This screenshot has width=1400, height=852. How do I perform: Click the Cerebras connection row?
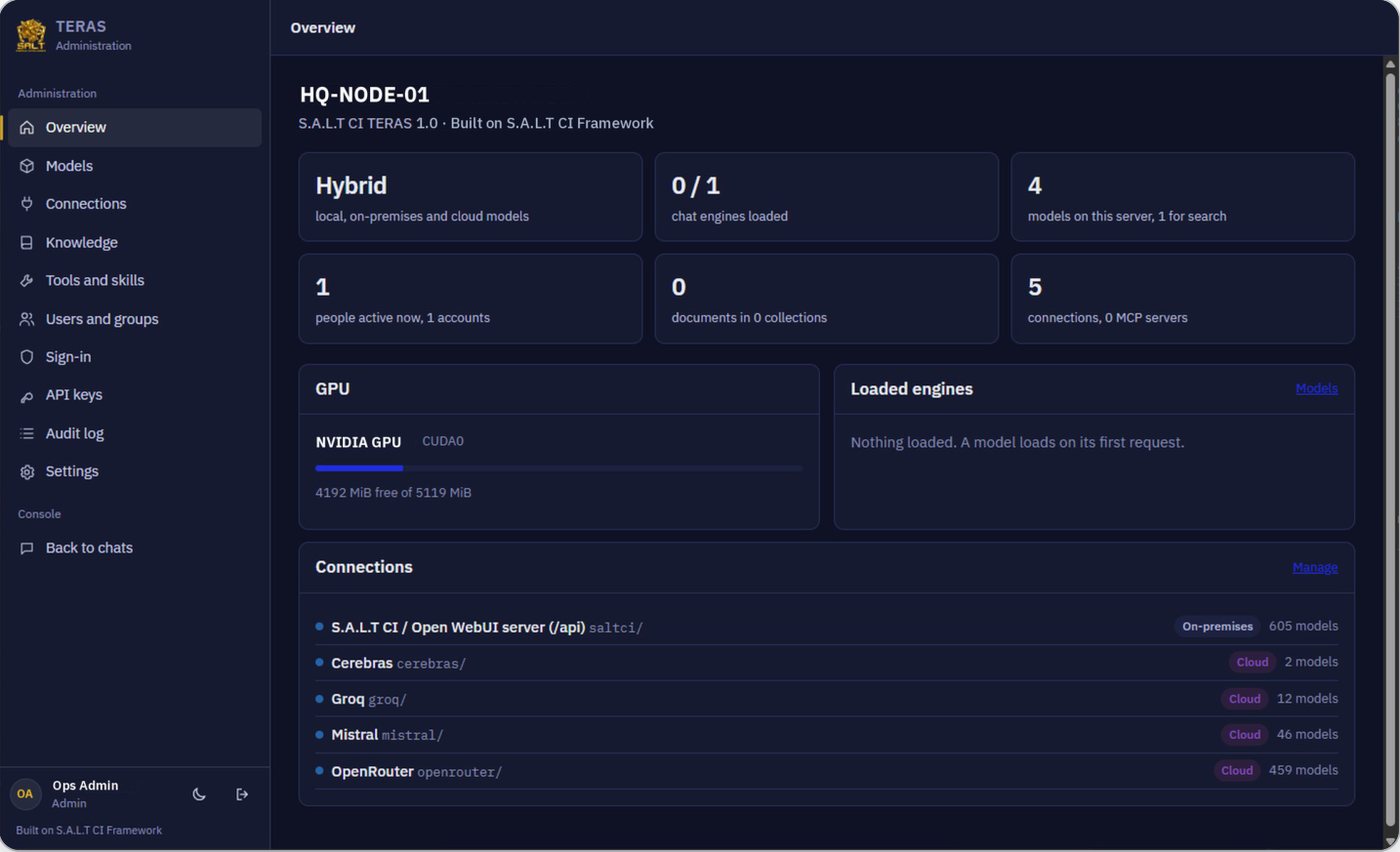click(x=826, y=663)
